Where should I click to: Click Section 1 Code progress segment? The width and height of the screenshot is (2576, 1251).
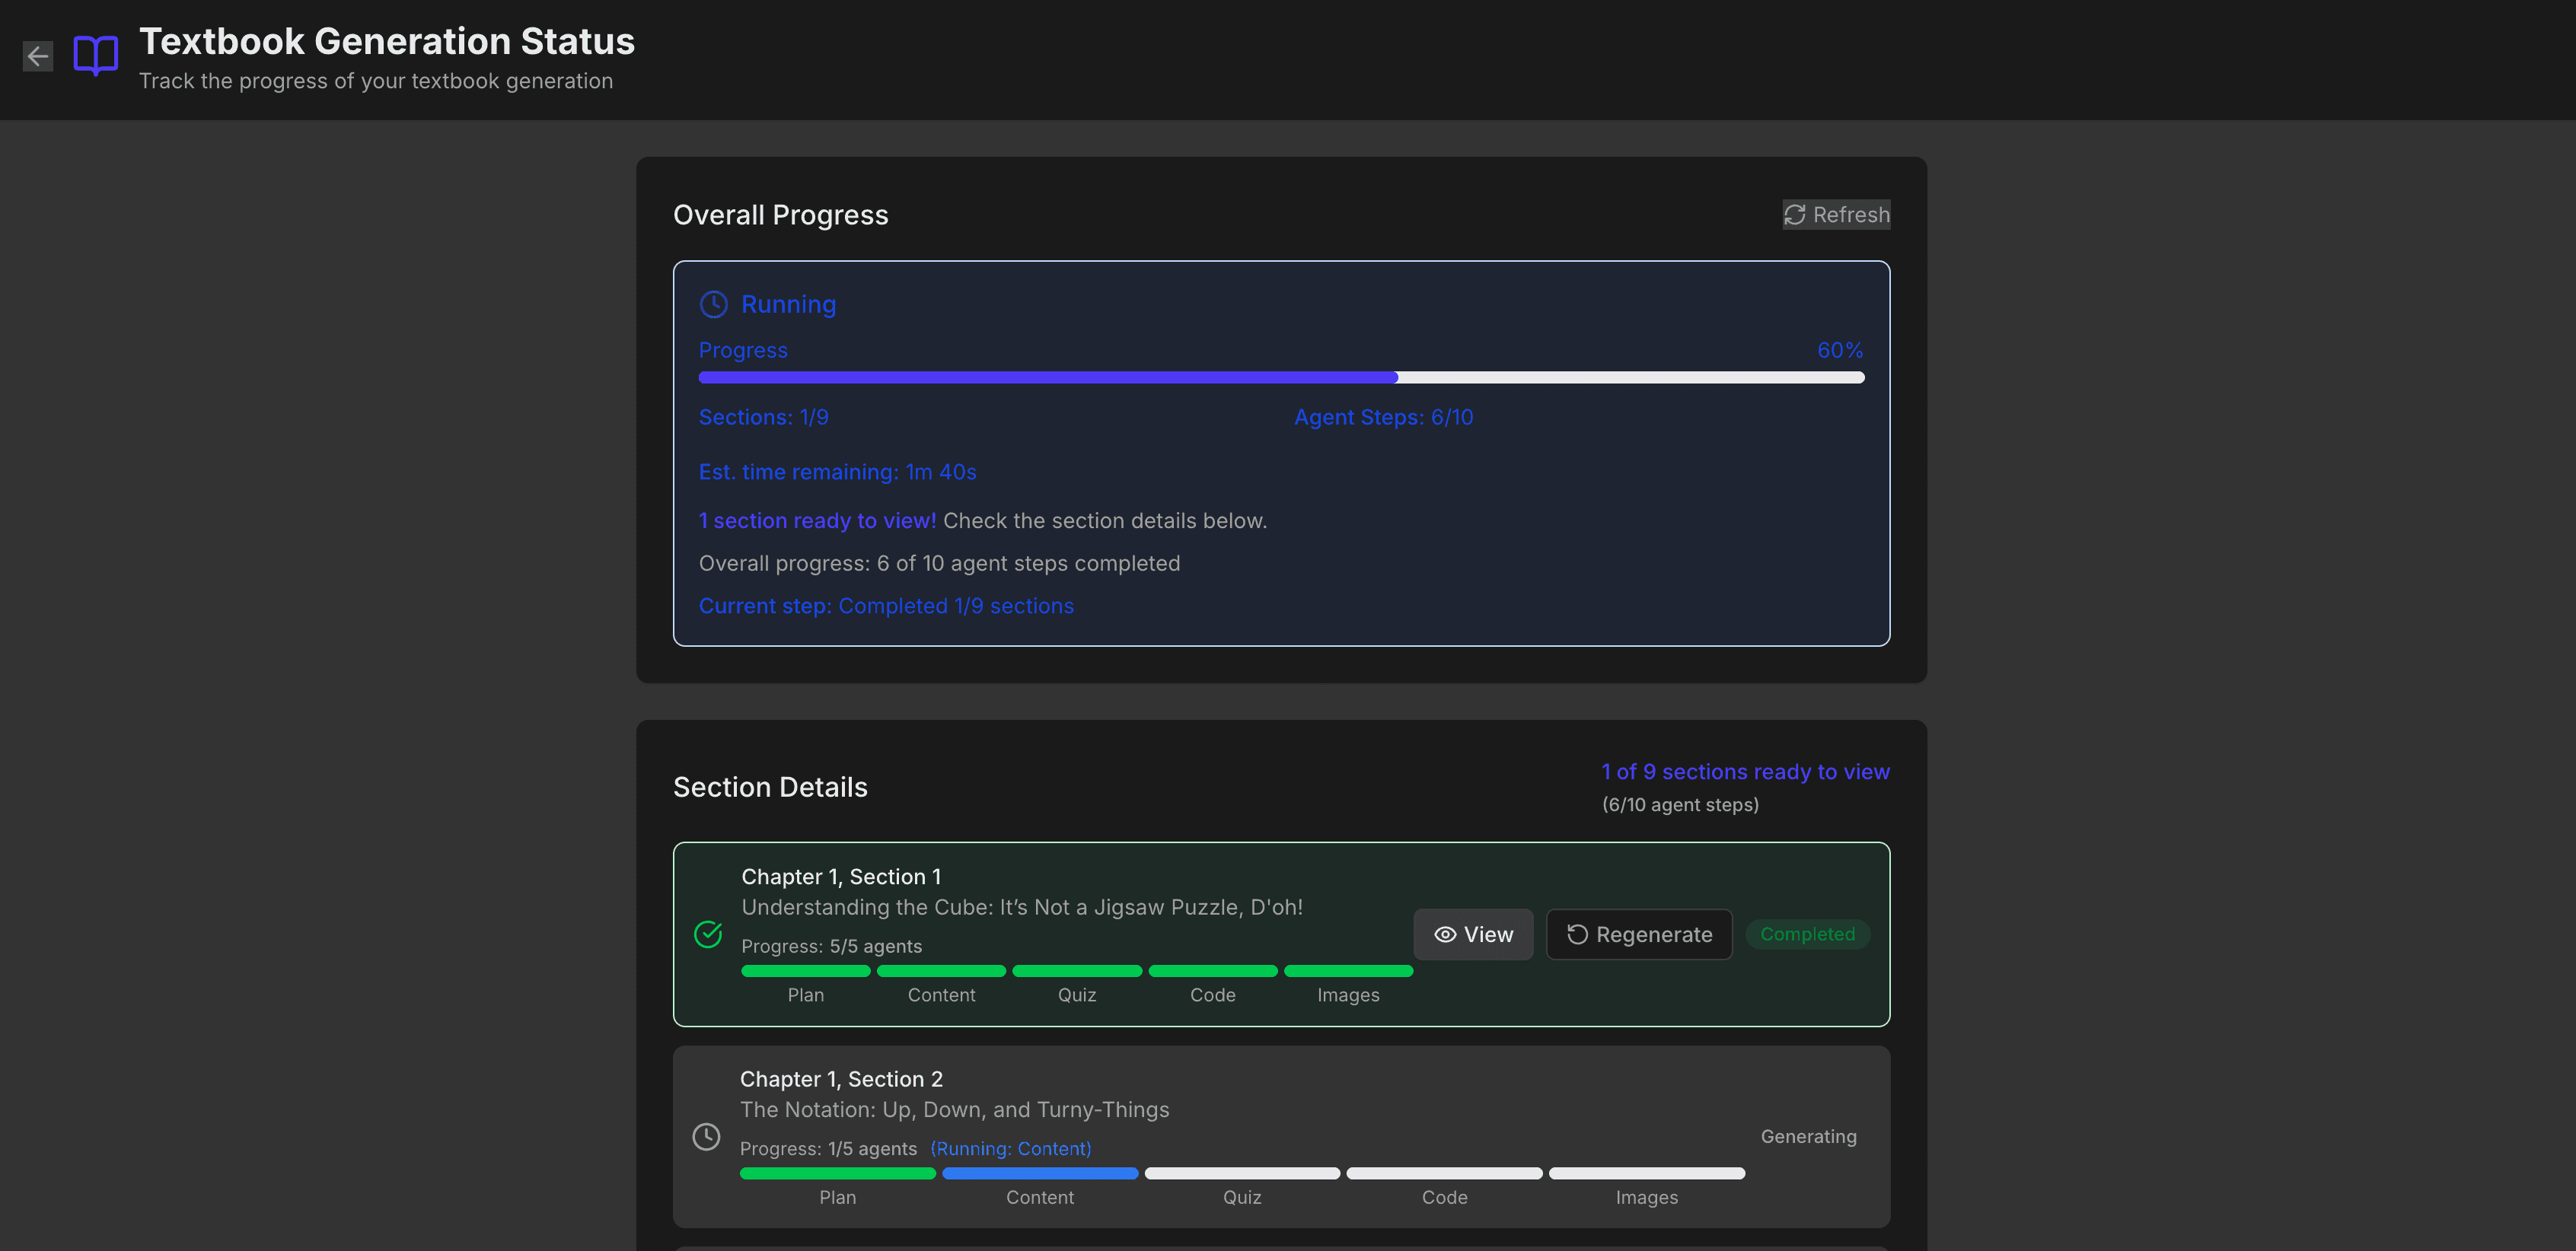click(x=1213, y=971)
